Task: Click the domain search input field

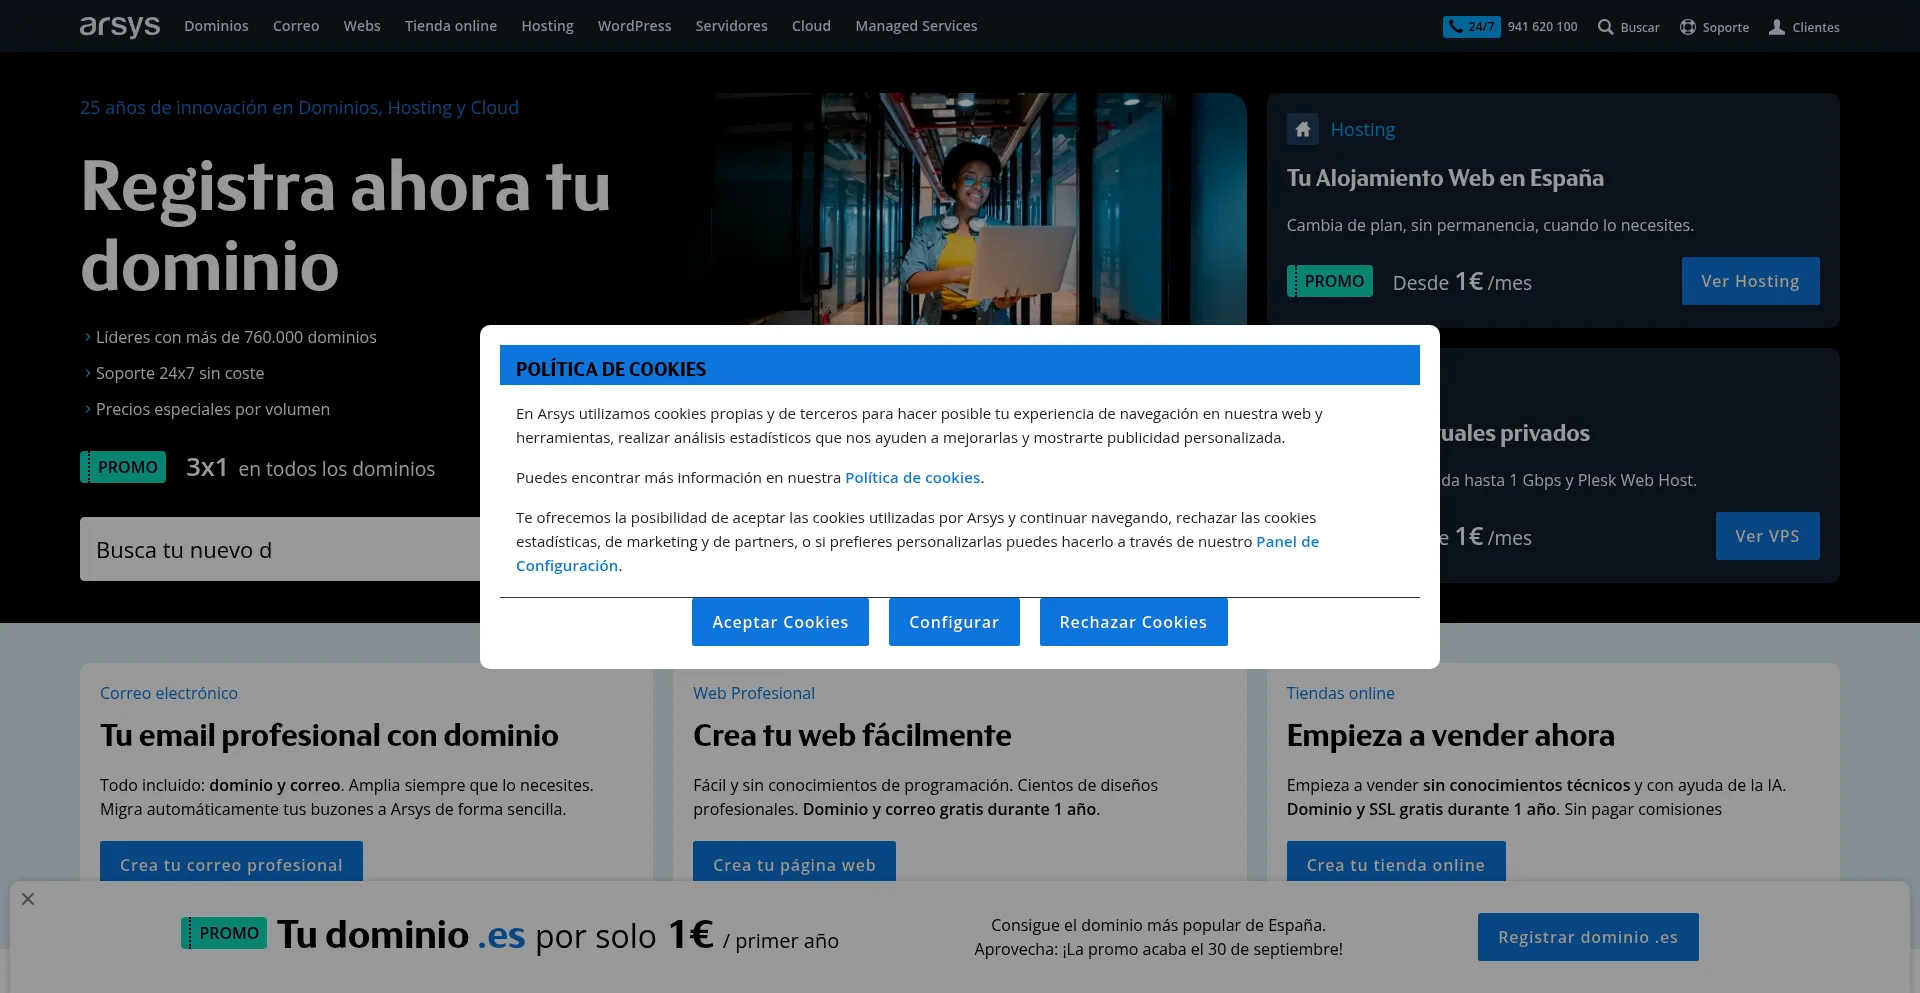Action: coord(280,549)
